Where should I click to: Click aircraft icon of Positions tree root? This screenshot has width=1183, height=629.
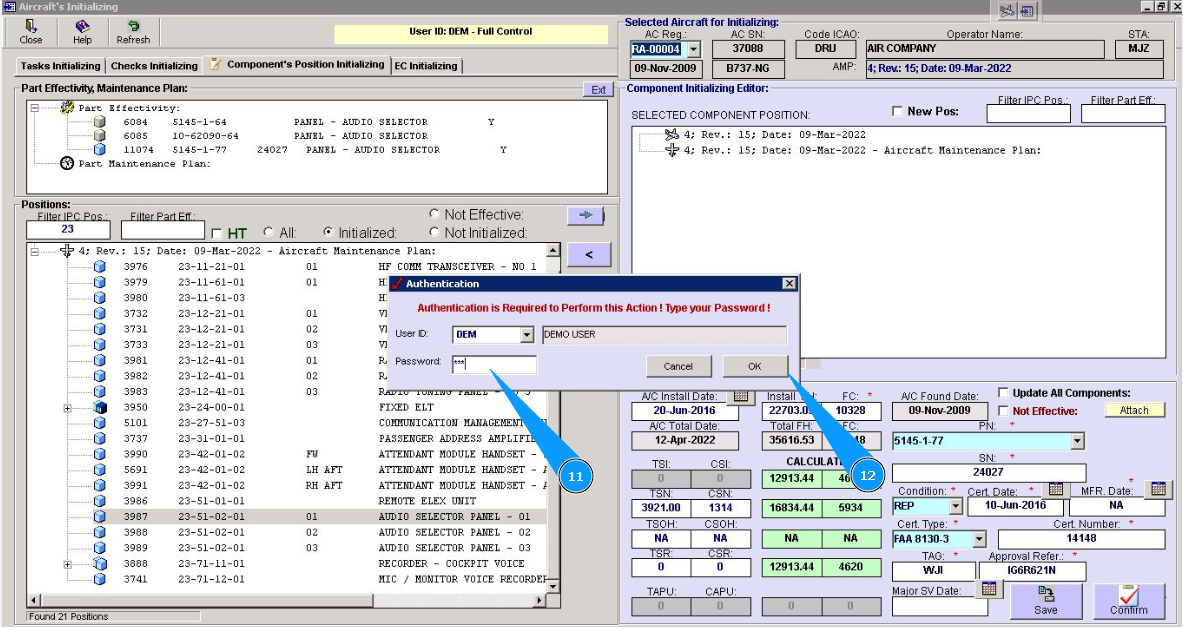(x=67, y=250)
